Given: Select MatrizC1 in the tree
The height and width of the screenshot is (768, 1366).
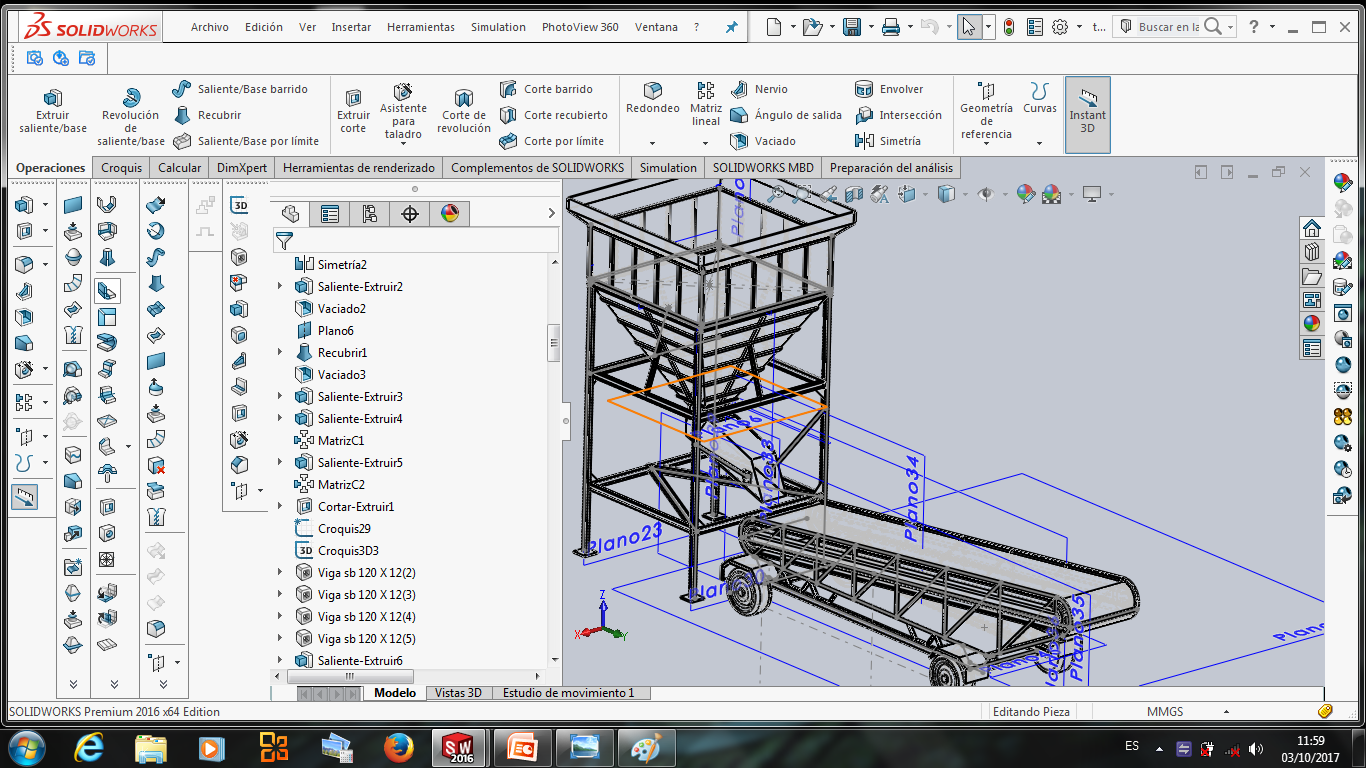Looking at the screenshot, I should 341,440.
